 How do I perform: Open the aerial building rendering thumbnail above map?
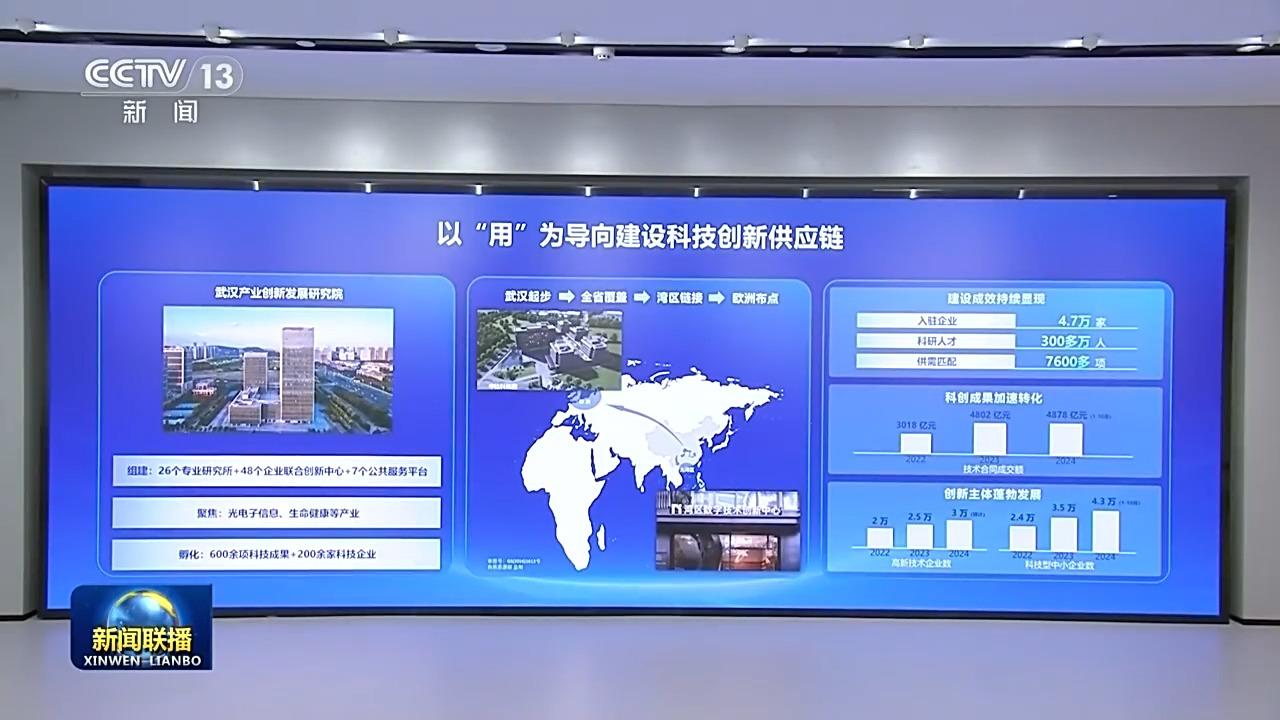[x=549, y=349]
